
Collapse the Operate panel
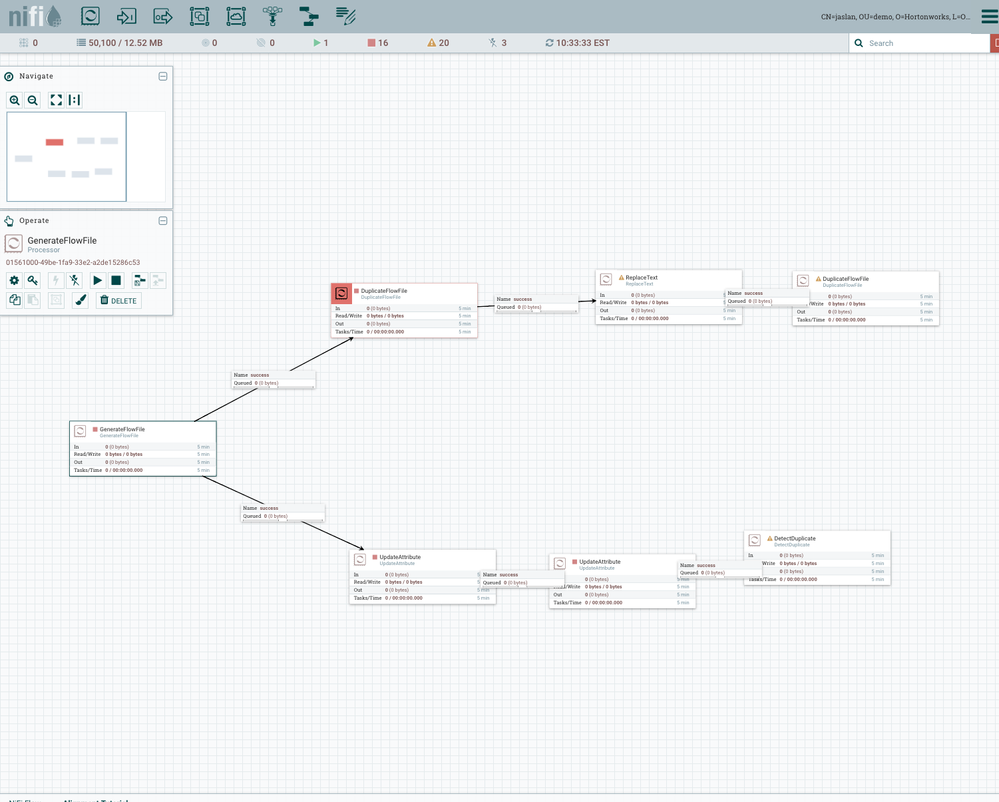click(x=163, y=221)
